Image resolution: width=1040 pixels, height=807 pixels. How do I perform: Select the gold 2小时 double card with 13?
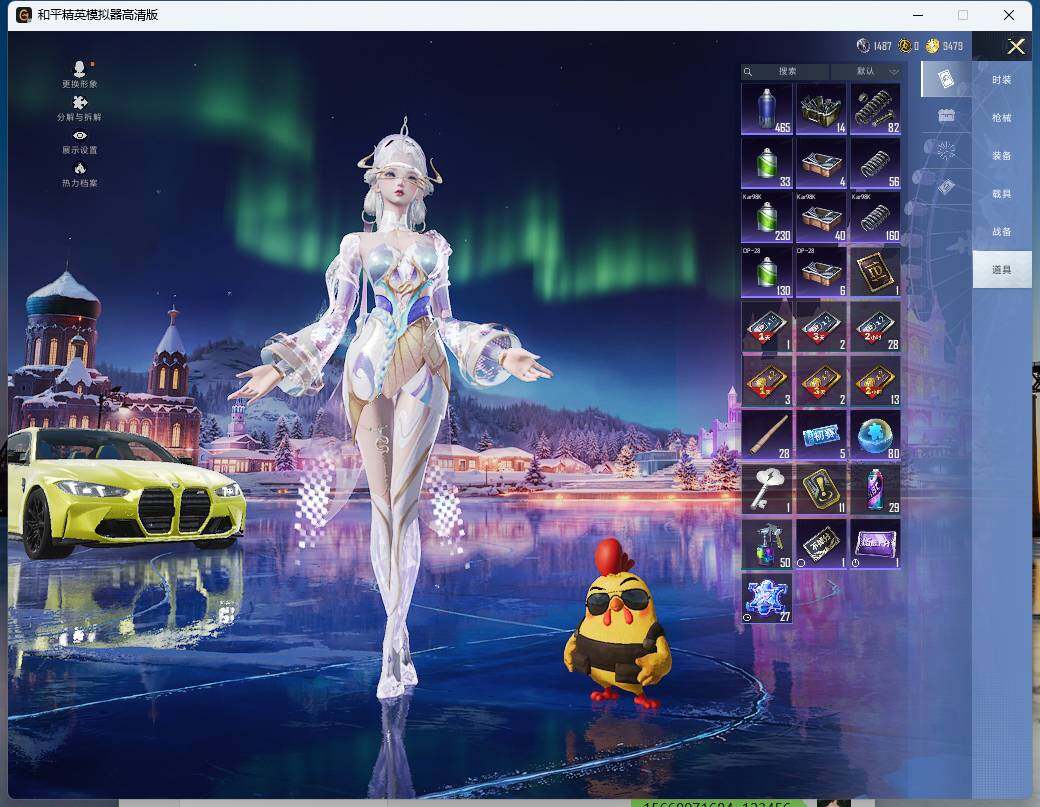pyautogui.click(x=876, y=381)
